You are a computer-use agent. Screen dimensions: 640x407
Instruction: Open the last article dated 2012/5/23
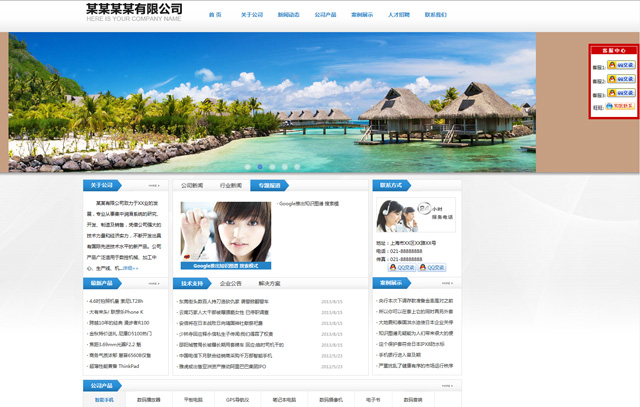(x=222, y=367)
